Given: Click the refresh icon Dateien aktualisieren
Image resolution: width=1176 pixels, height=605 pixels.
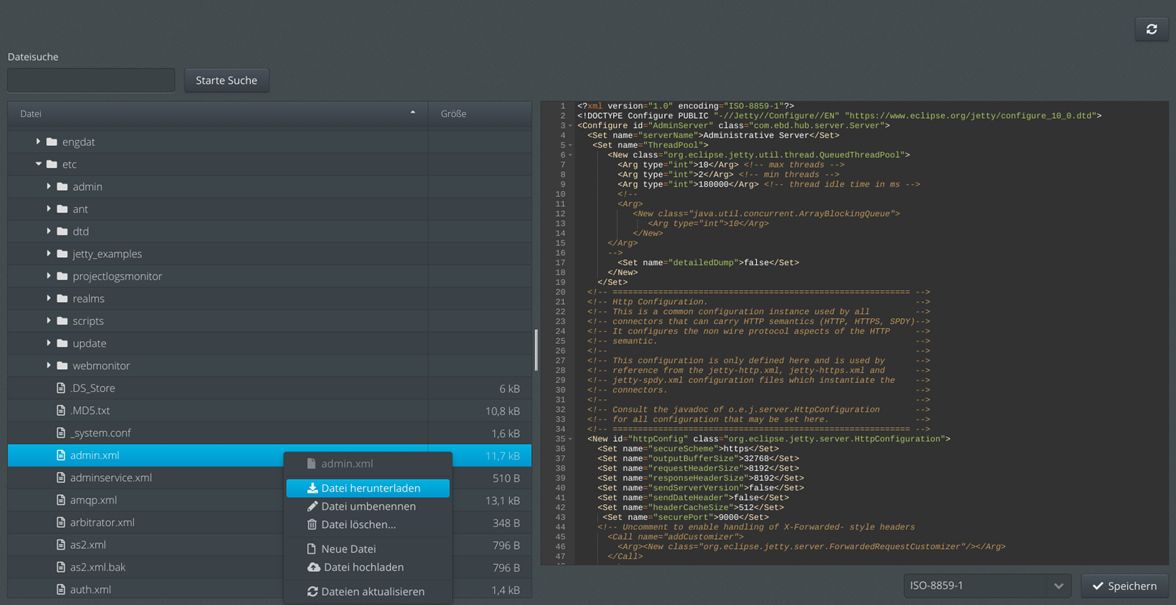Looking at the screenshot, I should pos(313,592).
